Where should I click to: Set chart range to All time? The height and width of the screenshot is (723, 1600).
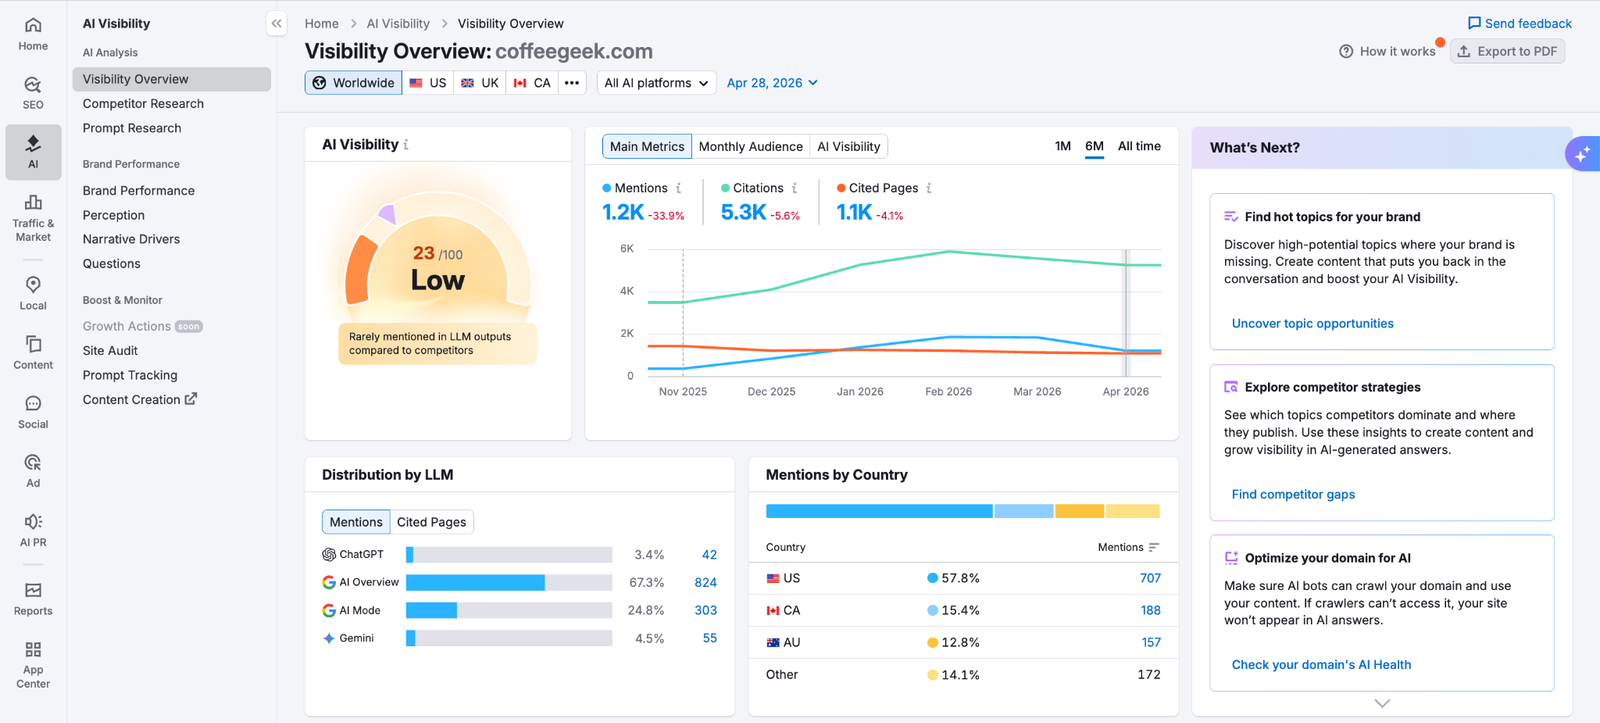click(1139, 146)
